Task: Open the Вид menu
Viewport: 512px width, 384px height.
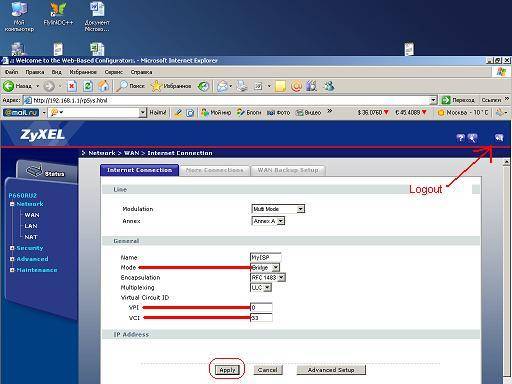Action: click(56, 72)
